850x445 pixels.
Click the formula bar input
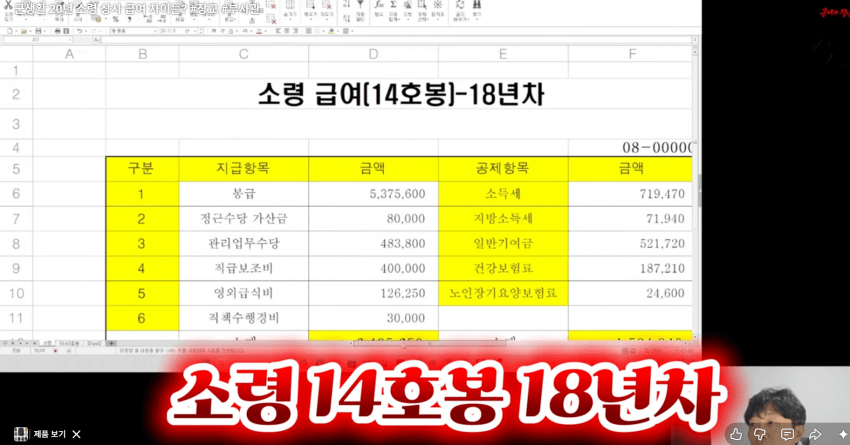point(396,40)
